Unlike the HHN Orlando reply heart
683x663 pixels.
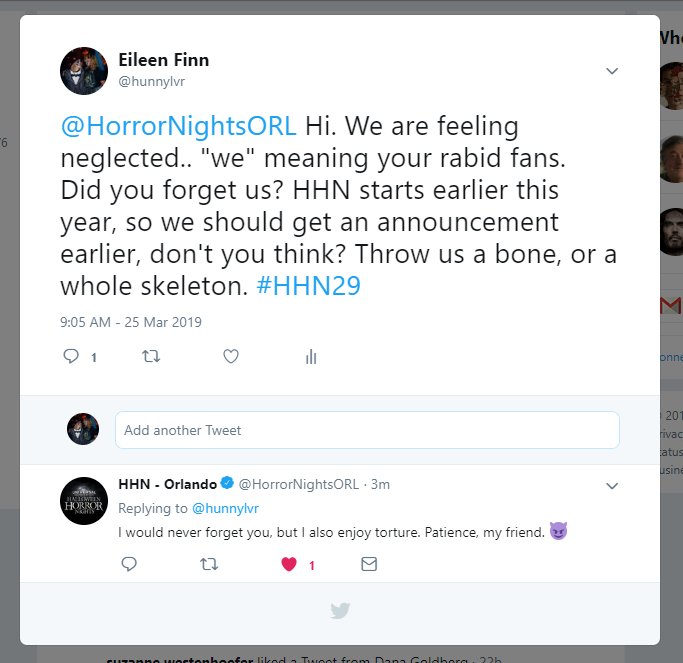[x=289, y=564]
